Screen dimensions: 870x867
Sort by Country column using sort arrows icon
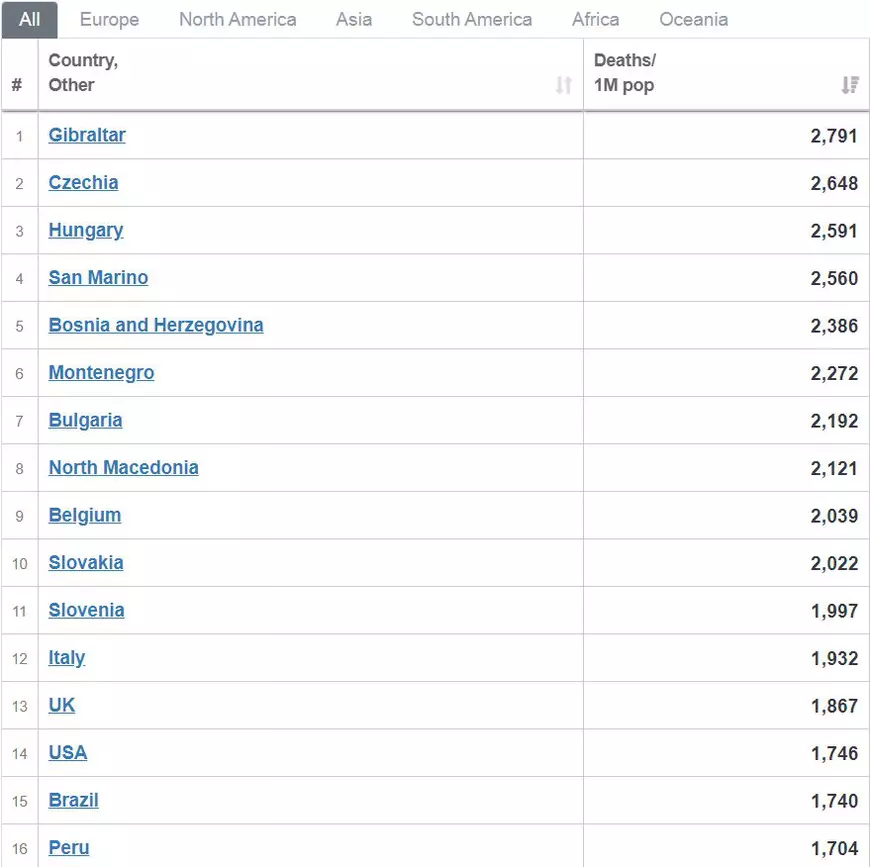click(x=563, y=85)
